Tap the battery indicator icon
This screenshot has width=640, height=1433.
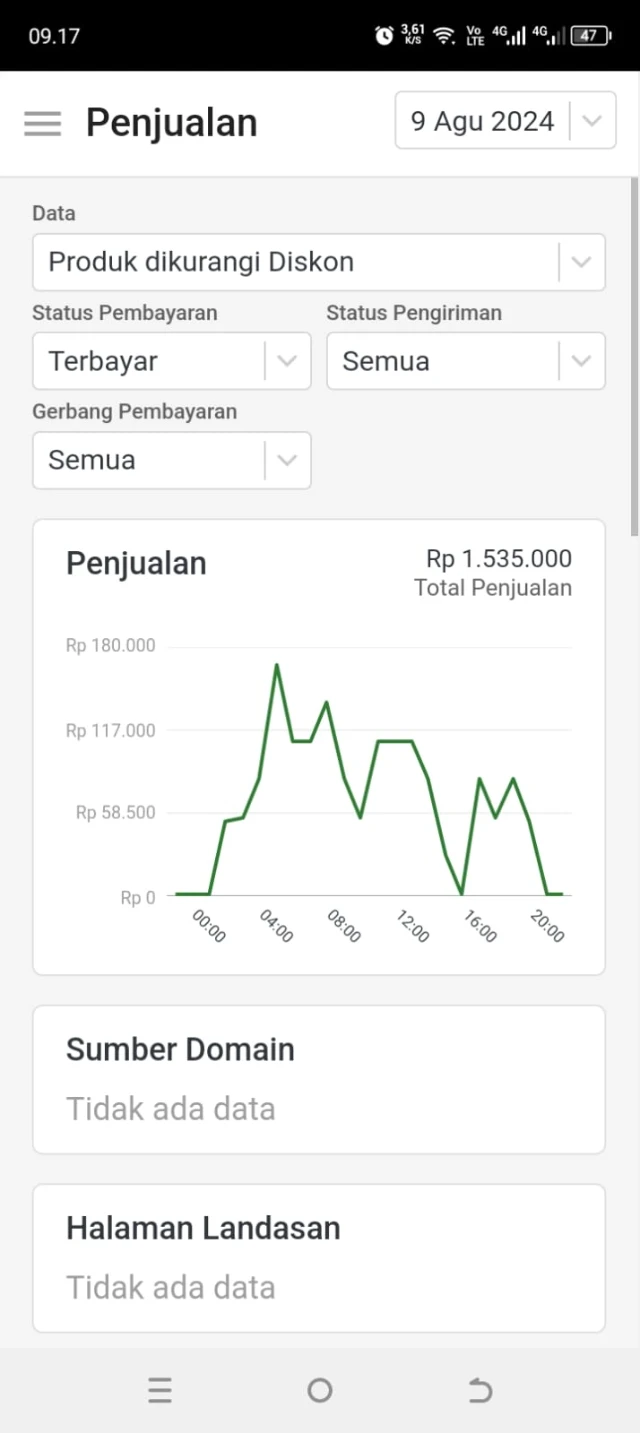590,36
